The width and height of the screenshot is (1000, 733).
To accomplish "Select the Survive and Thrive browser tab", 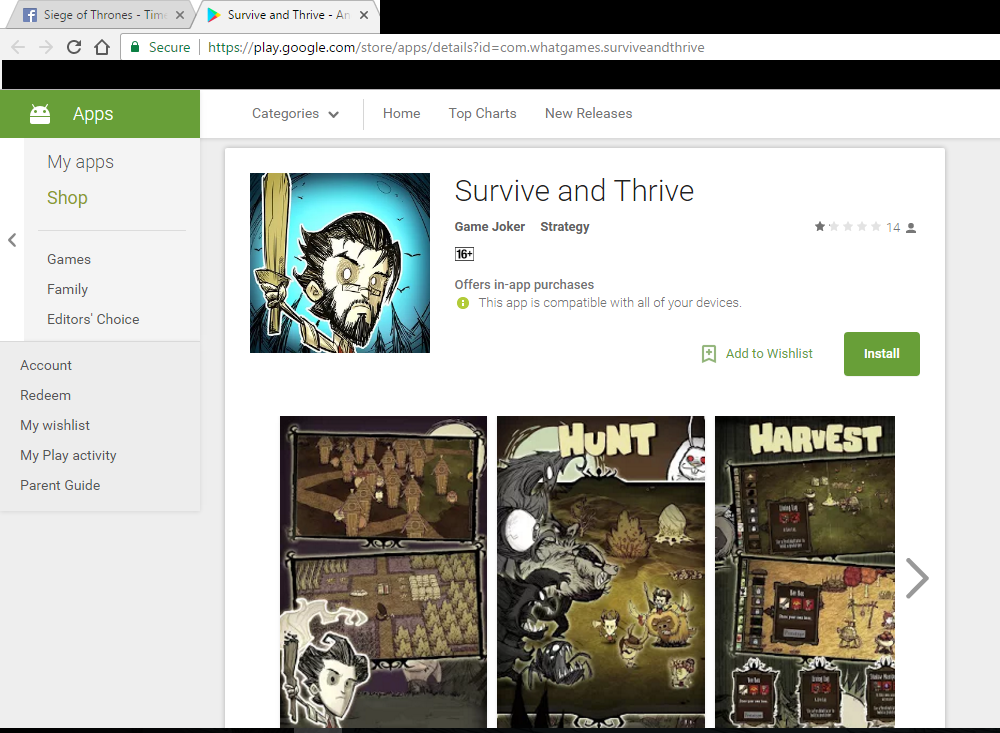I will point(287,15).
